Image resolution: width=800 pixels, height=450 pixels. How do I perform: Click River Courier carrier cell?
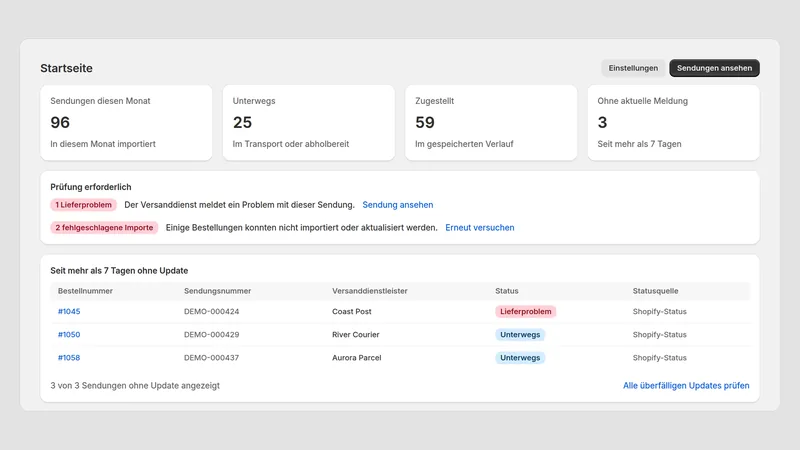(x=356, y=335)
